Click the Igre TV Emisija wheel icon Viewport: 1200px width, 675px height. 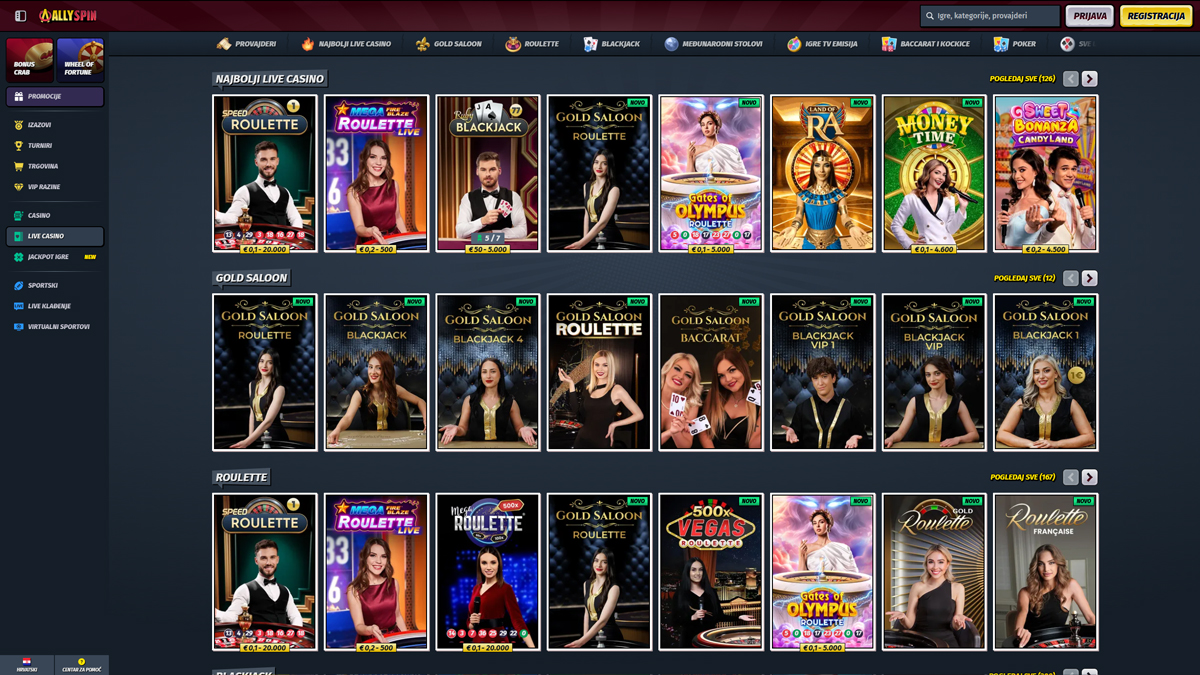(794, 44)
